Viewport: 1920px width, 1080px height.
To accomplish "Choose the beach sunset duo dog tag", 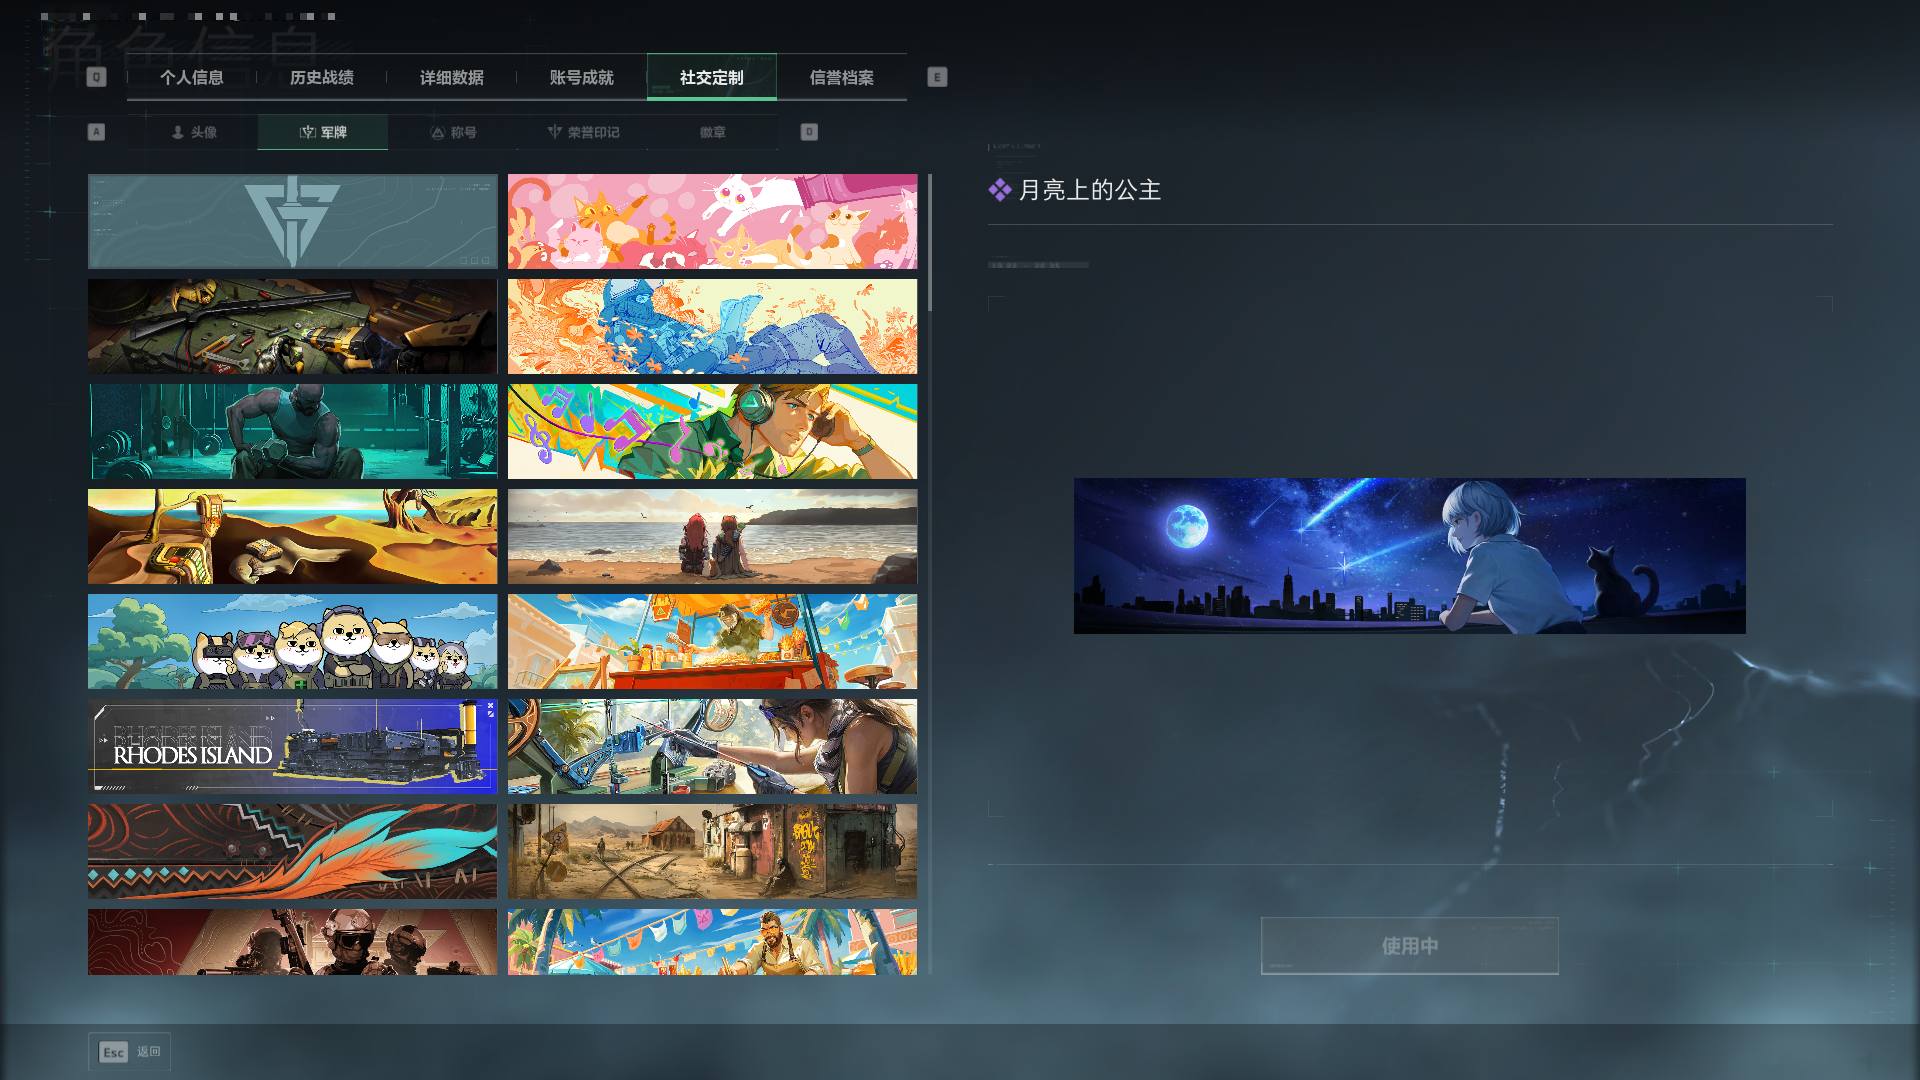I will click(712, 537).
